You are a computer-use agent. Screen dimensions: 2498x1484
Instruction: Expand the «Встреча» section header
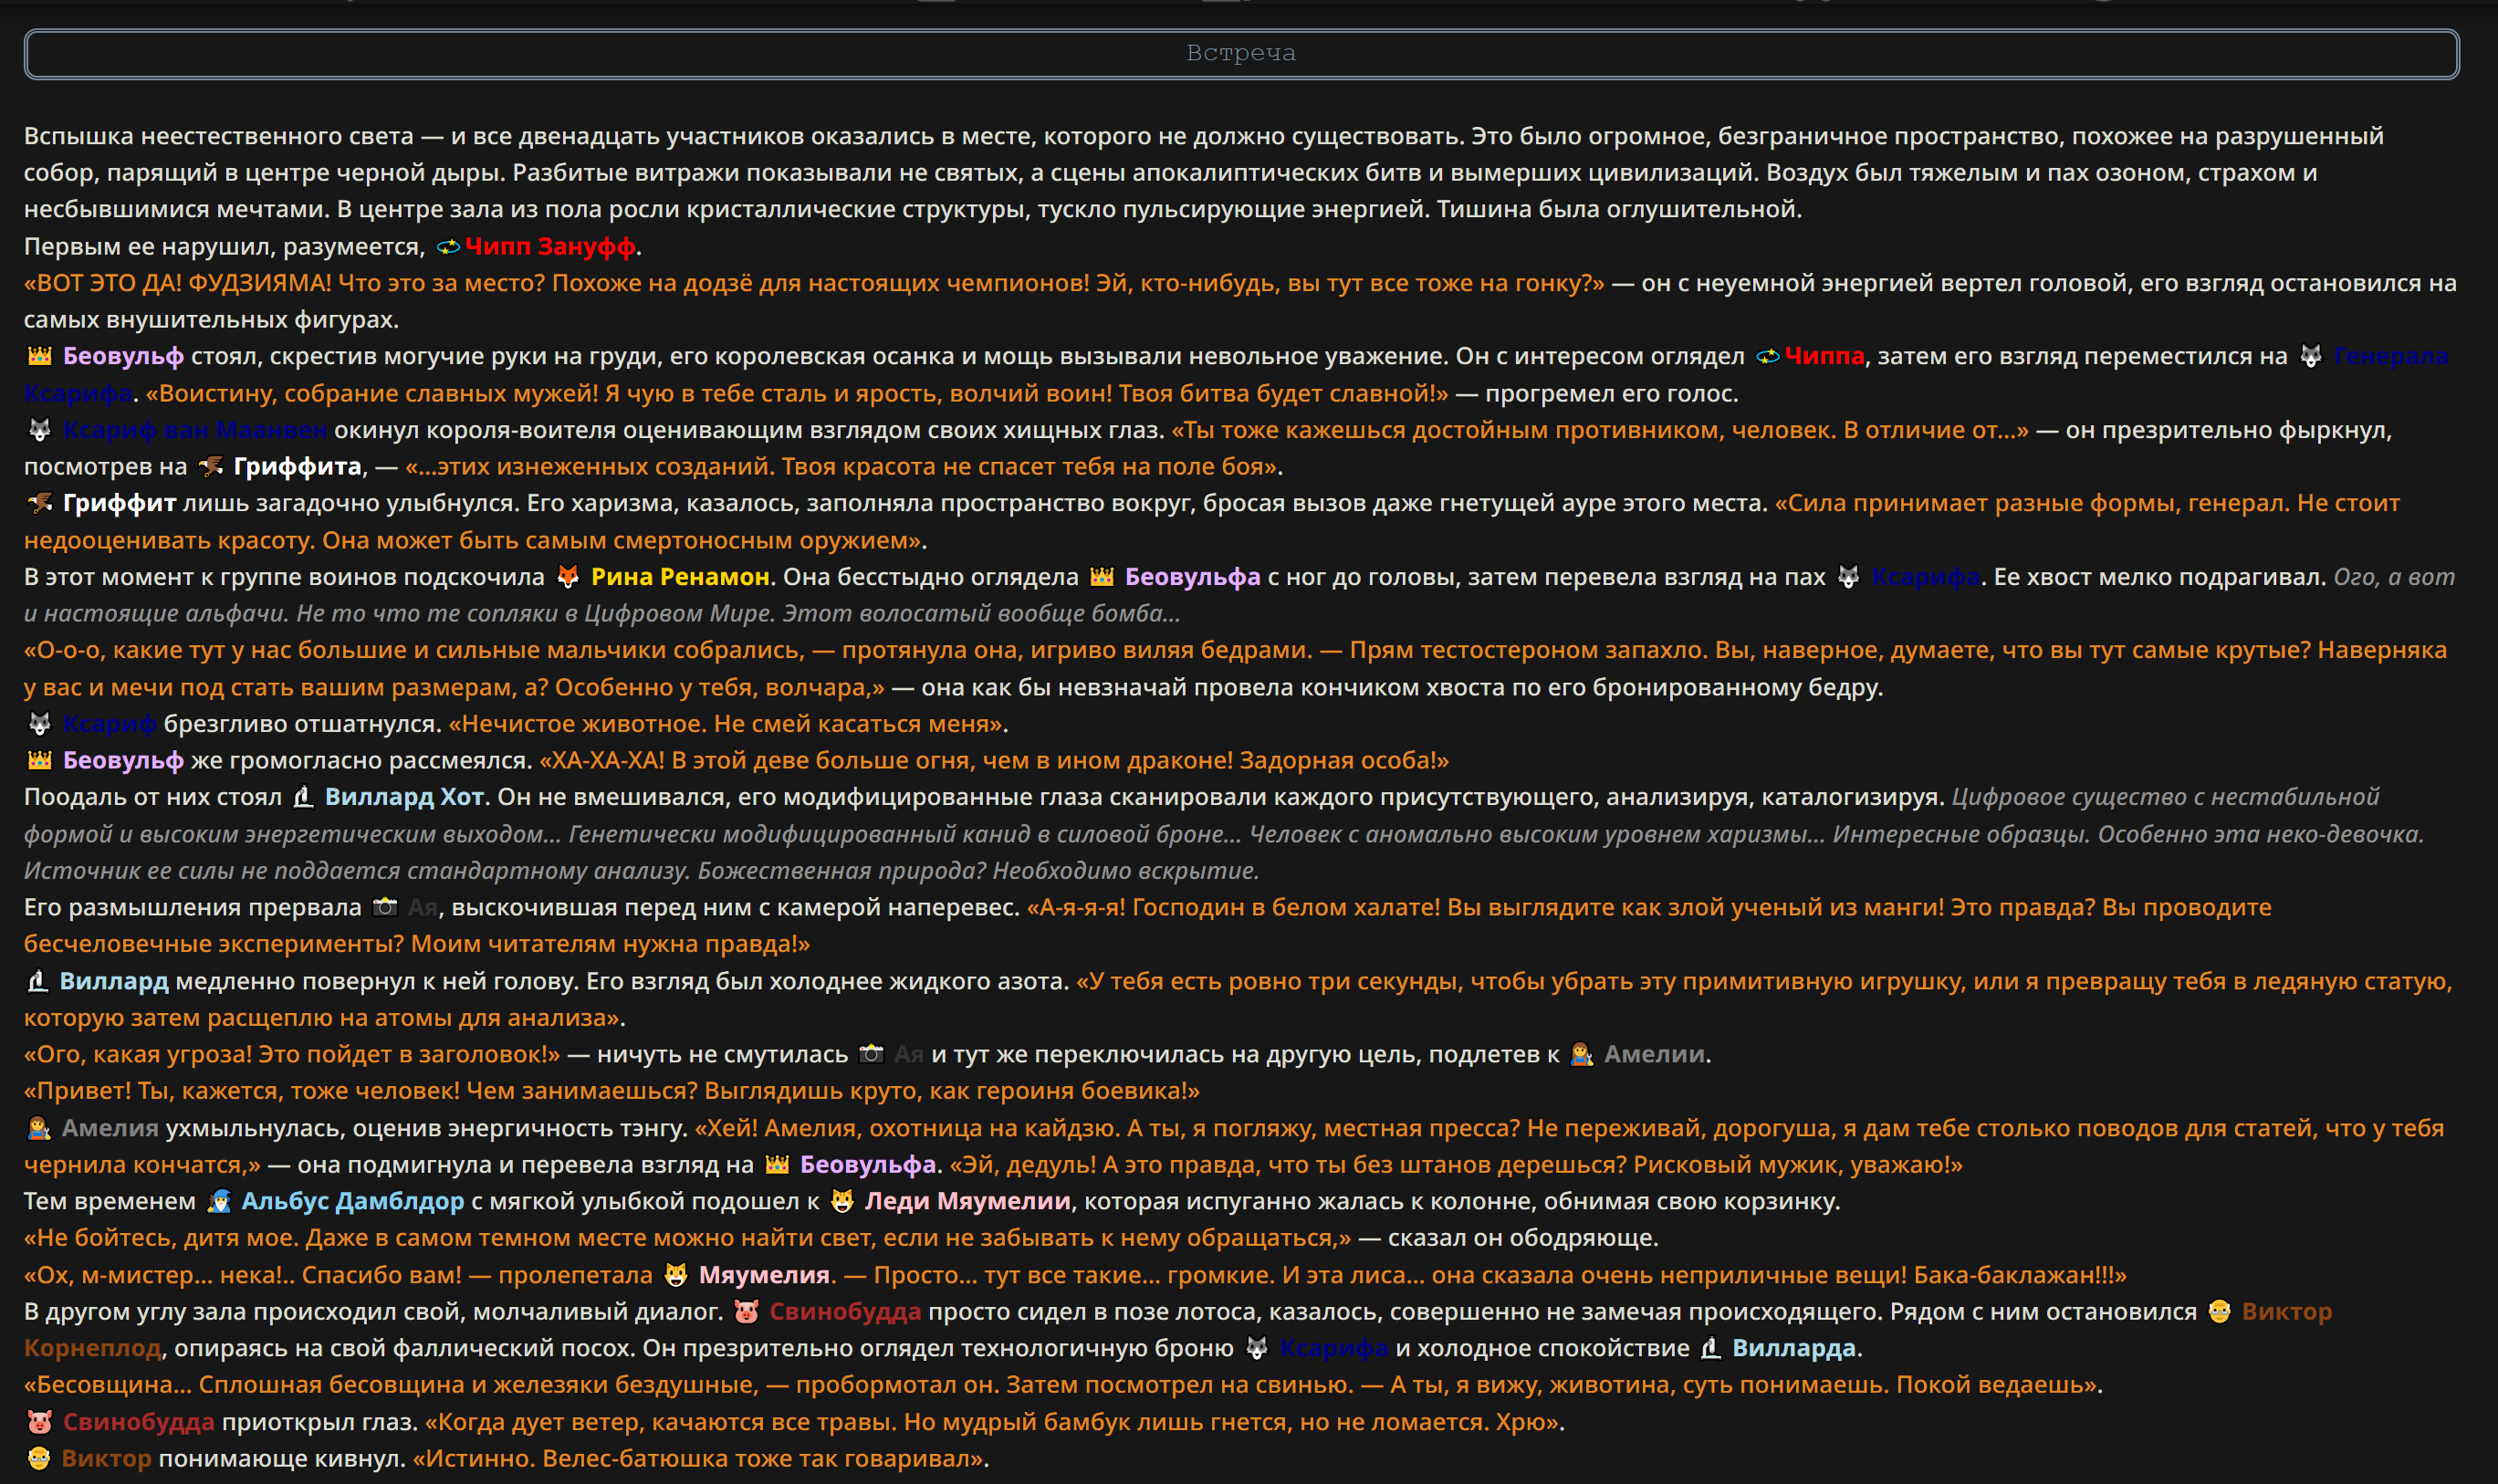[x=1241, y=54]
